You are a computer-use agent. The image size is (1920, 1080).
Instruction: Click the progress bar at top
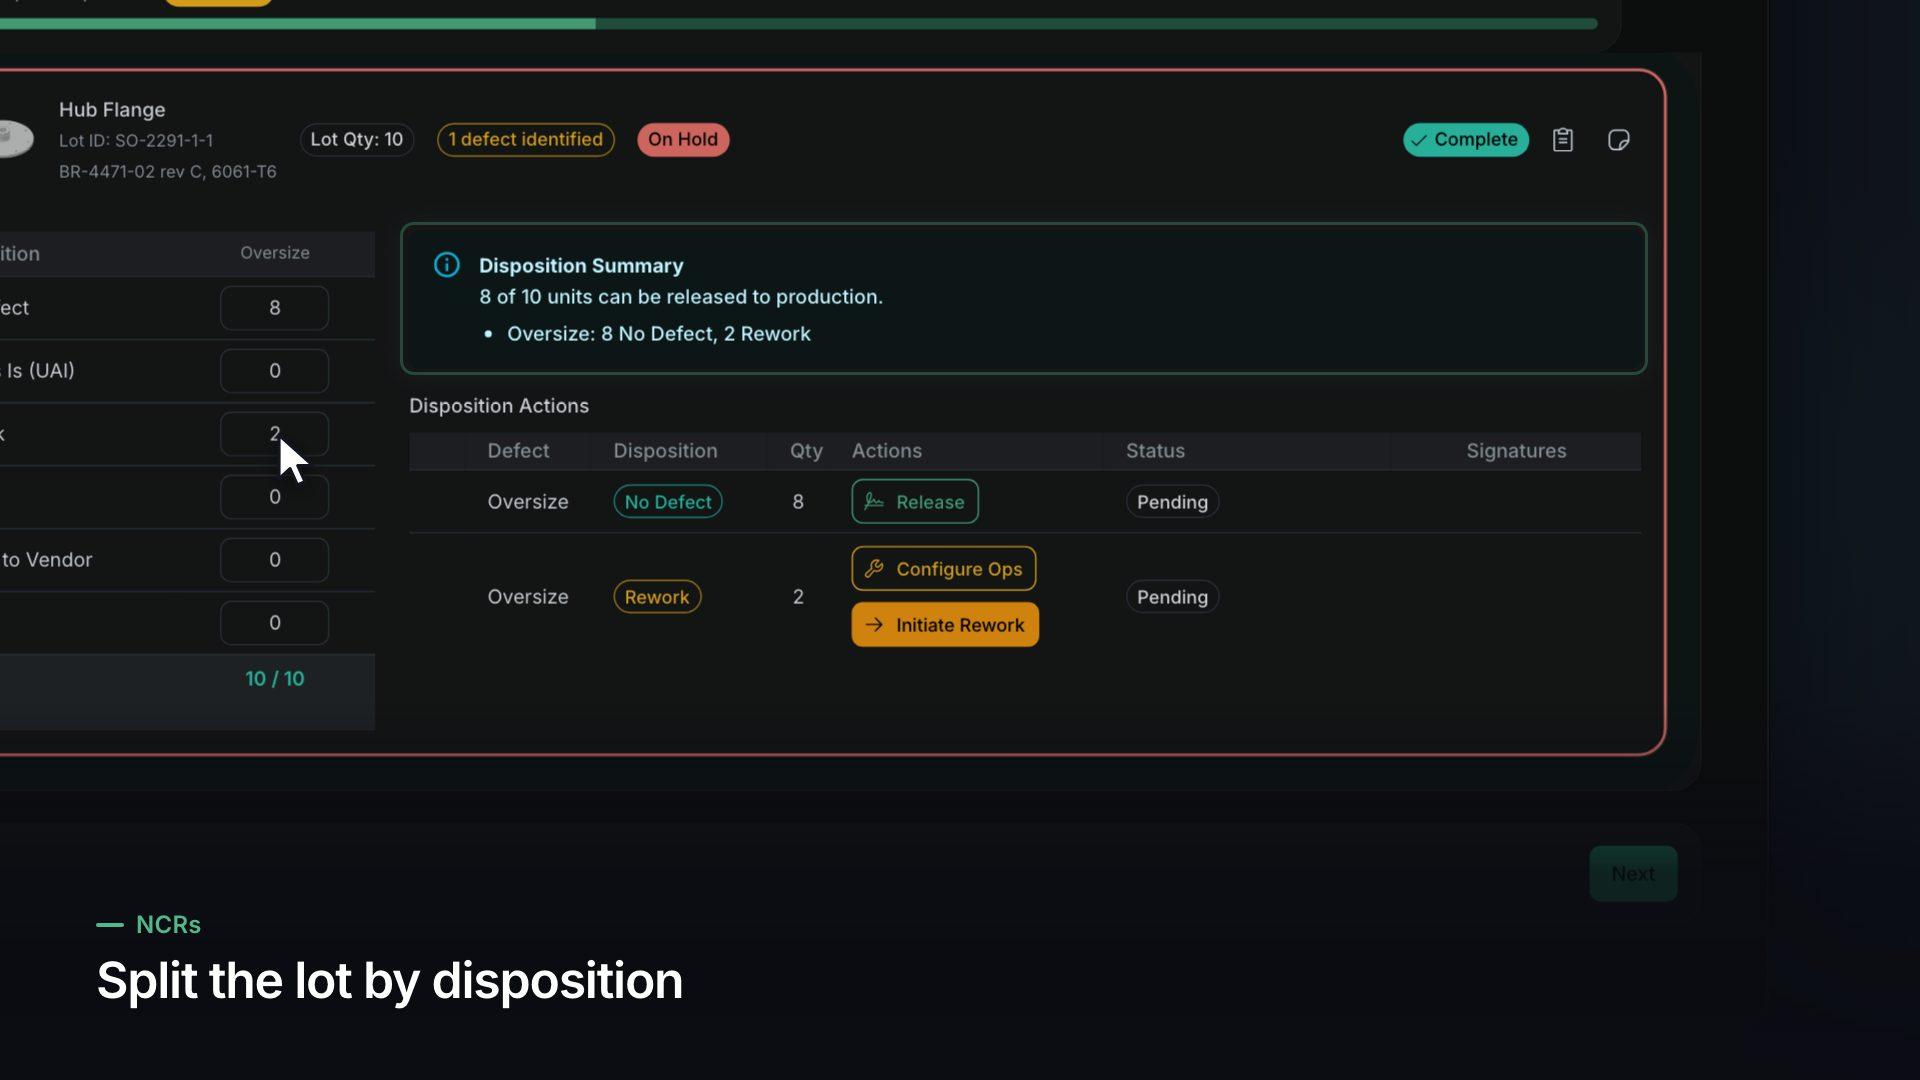(798, 23)
